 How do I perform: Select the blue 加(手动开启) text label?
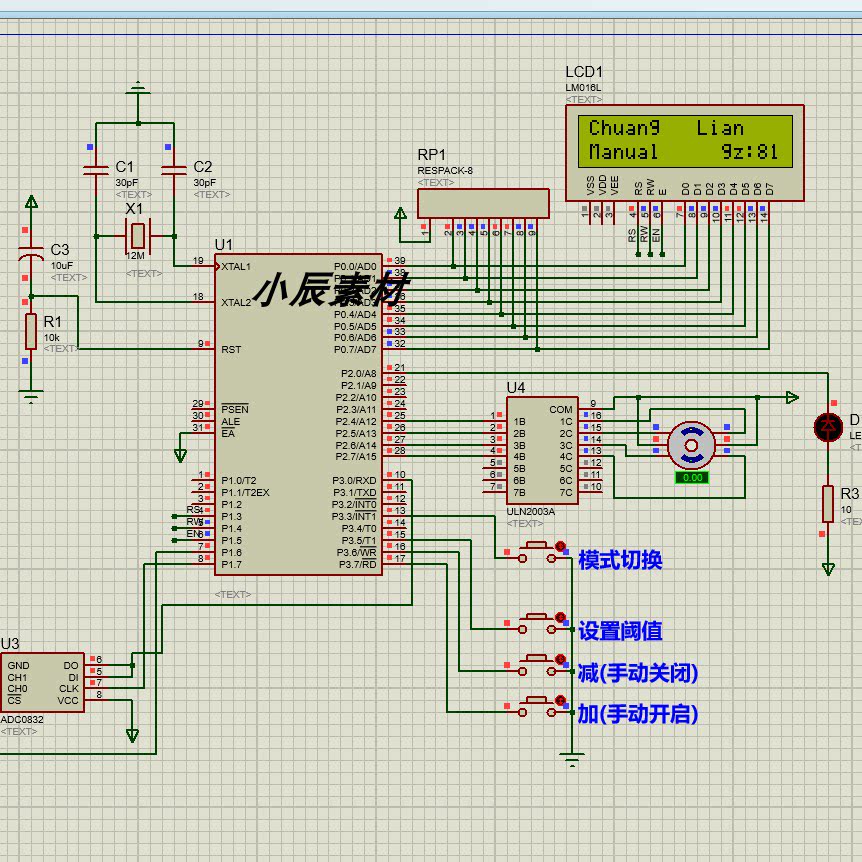tap(638, 715)
